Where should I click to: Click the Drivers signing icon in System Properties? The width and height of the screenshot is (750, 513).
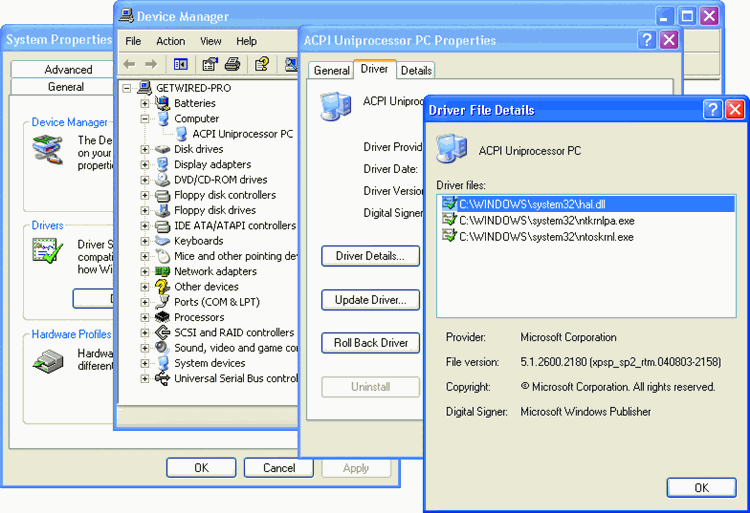(x=47, y=251)
